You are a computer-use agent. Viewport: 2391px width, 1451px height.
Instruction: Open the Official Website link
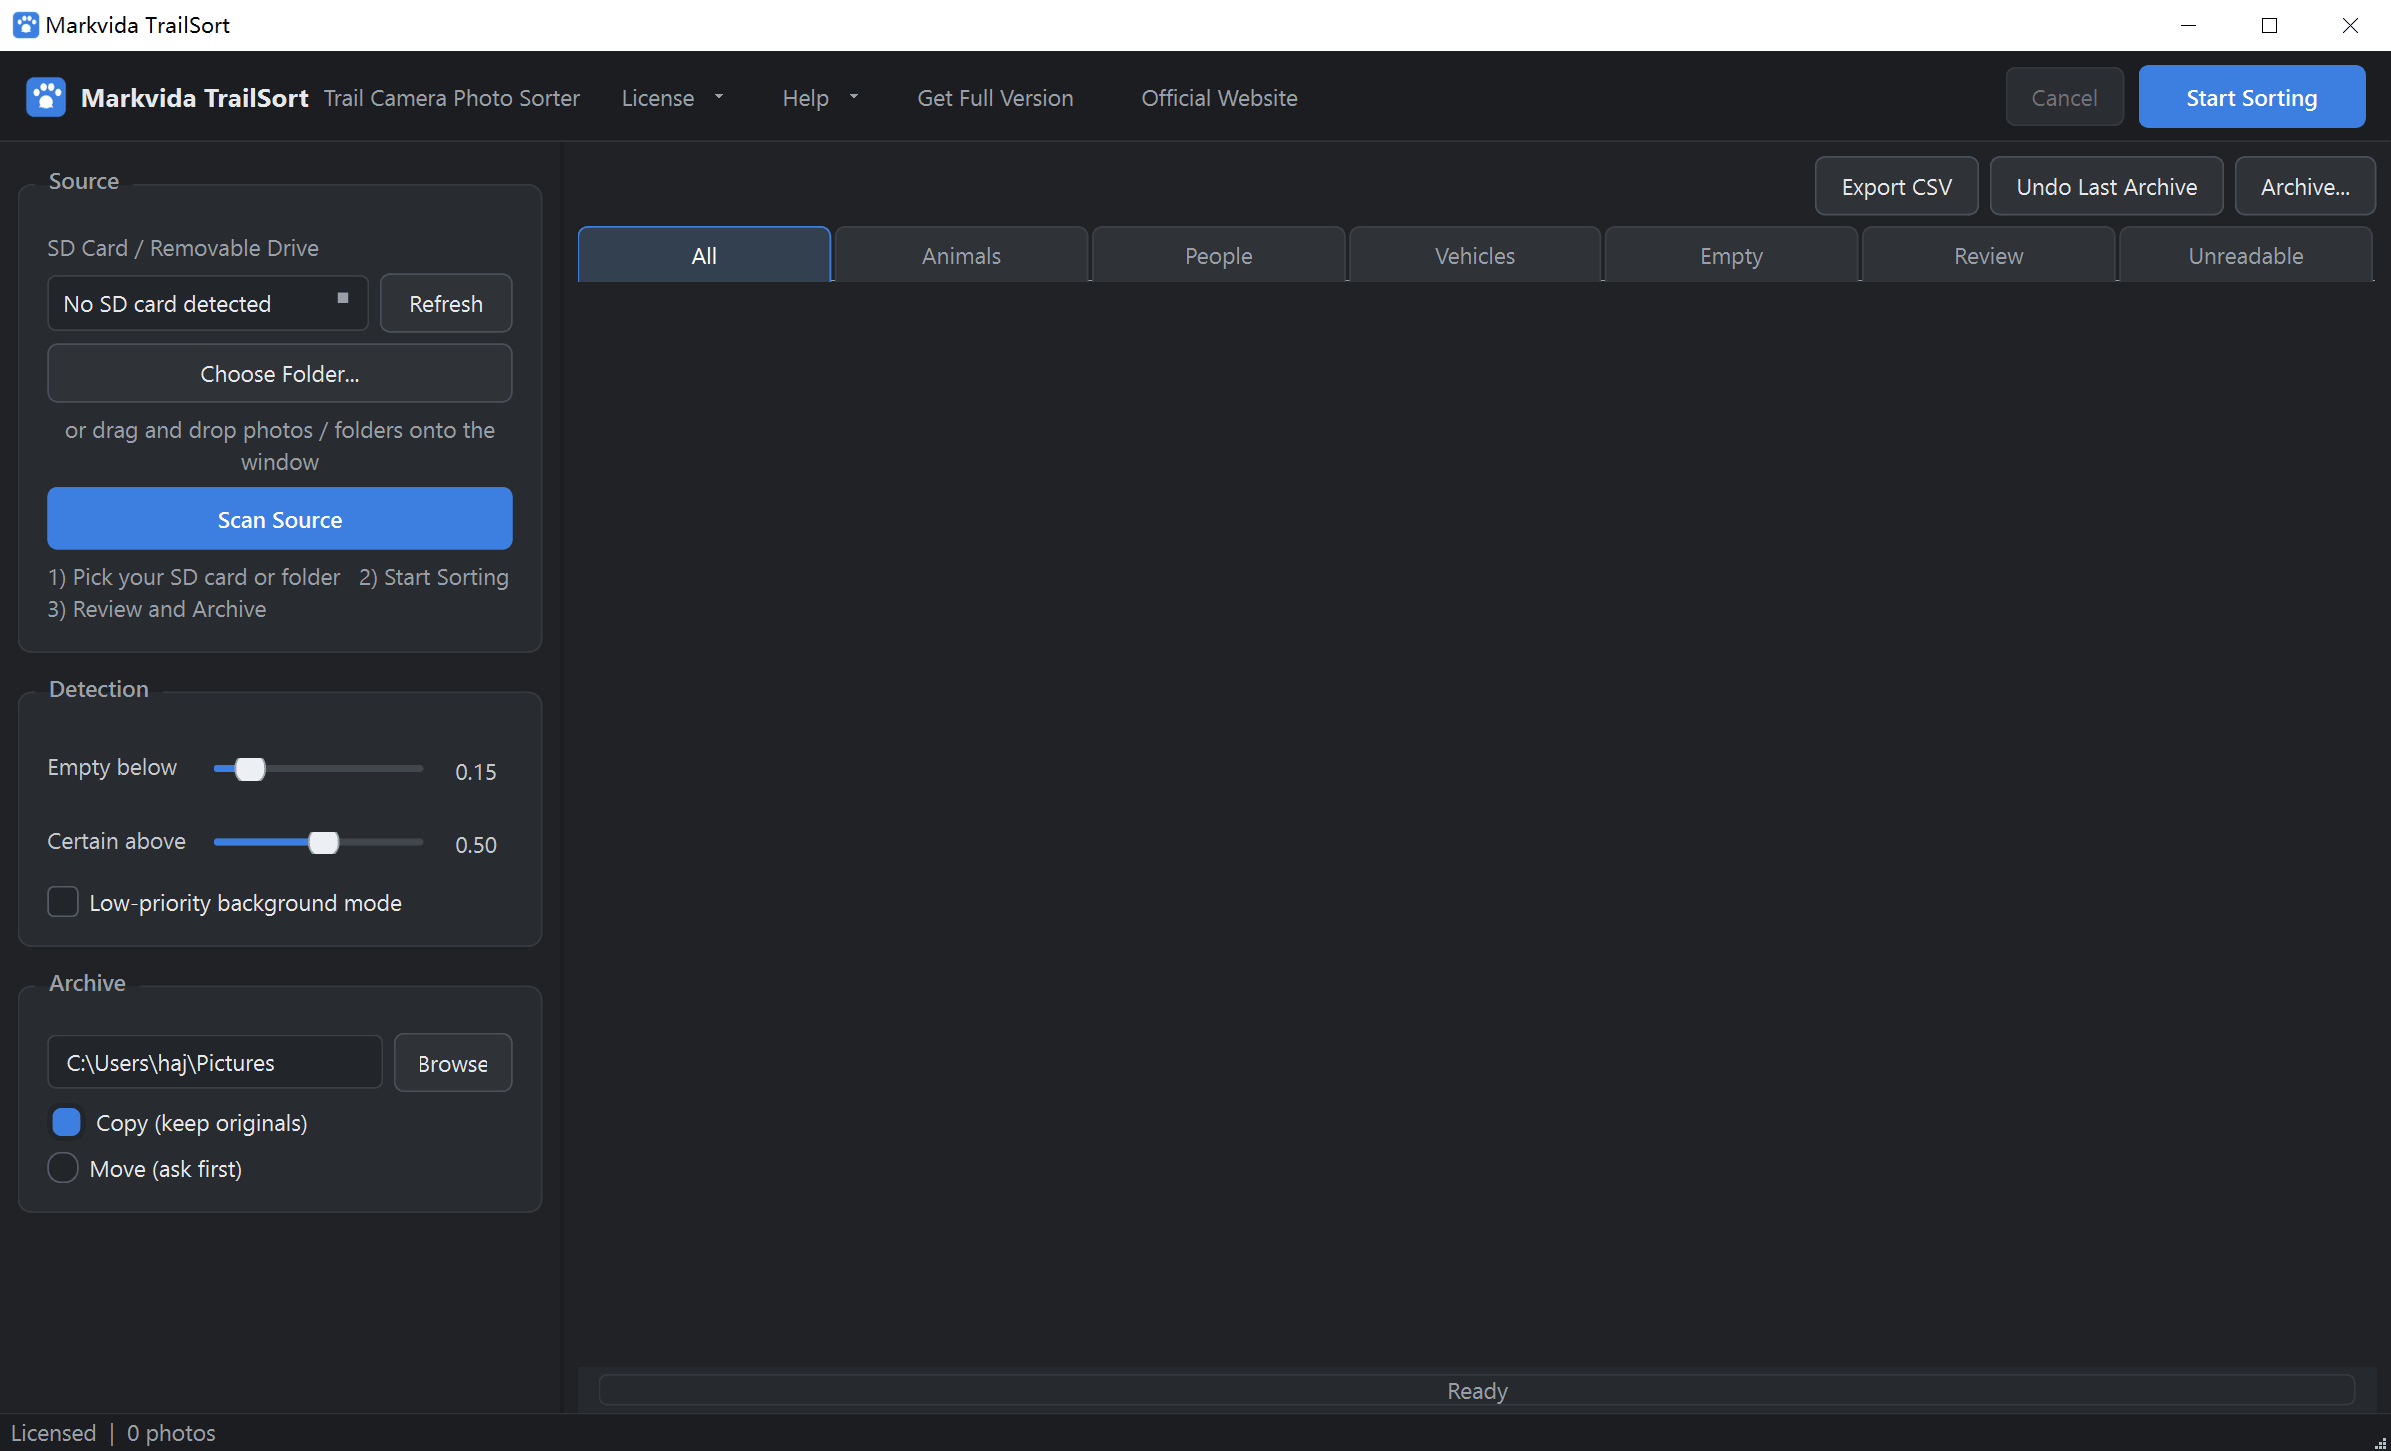pyautogui.click(x=1219, y=98)
